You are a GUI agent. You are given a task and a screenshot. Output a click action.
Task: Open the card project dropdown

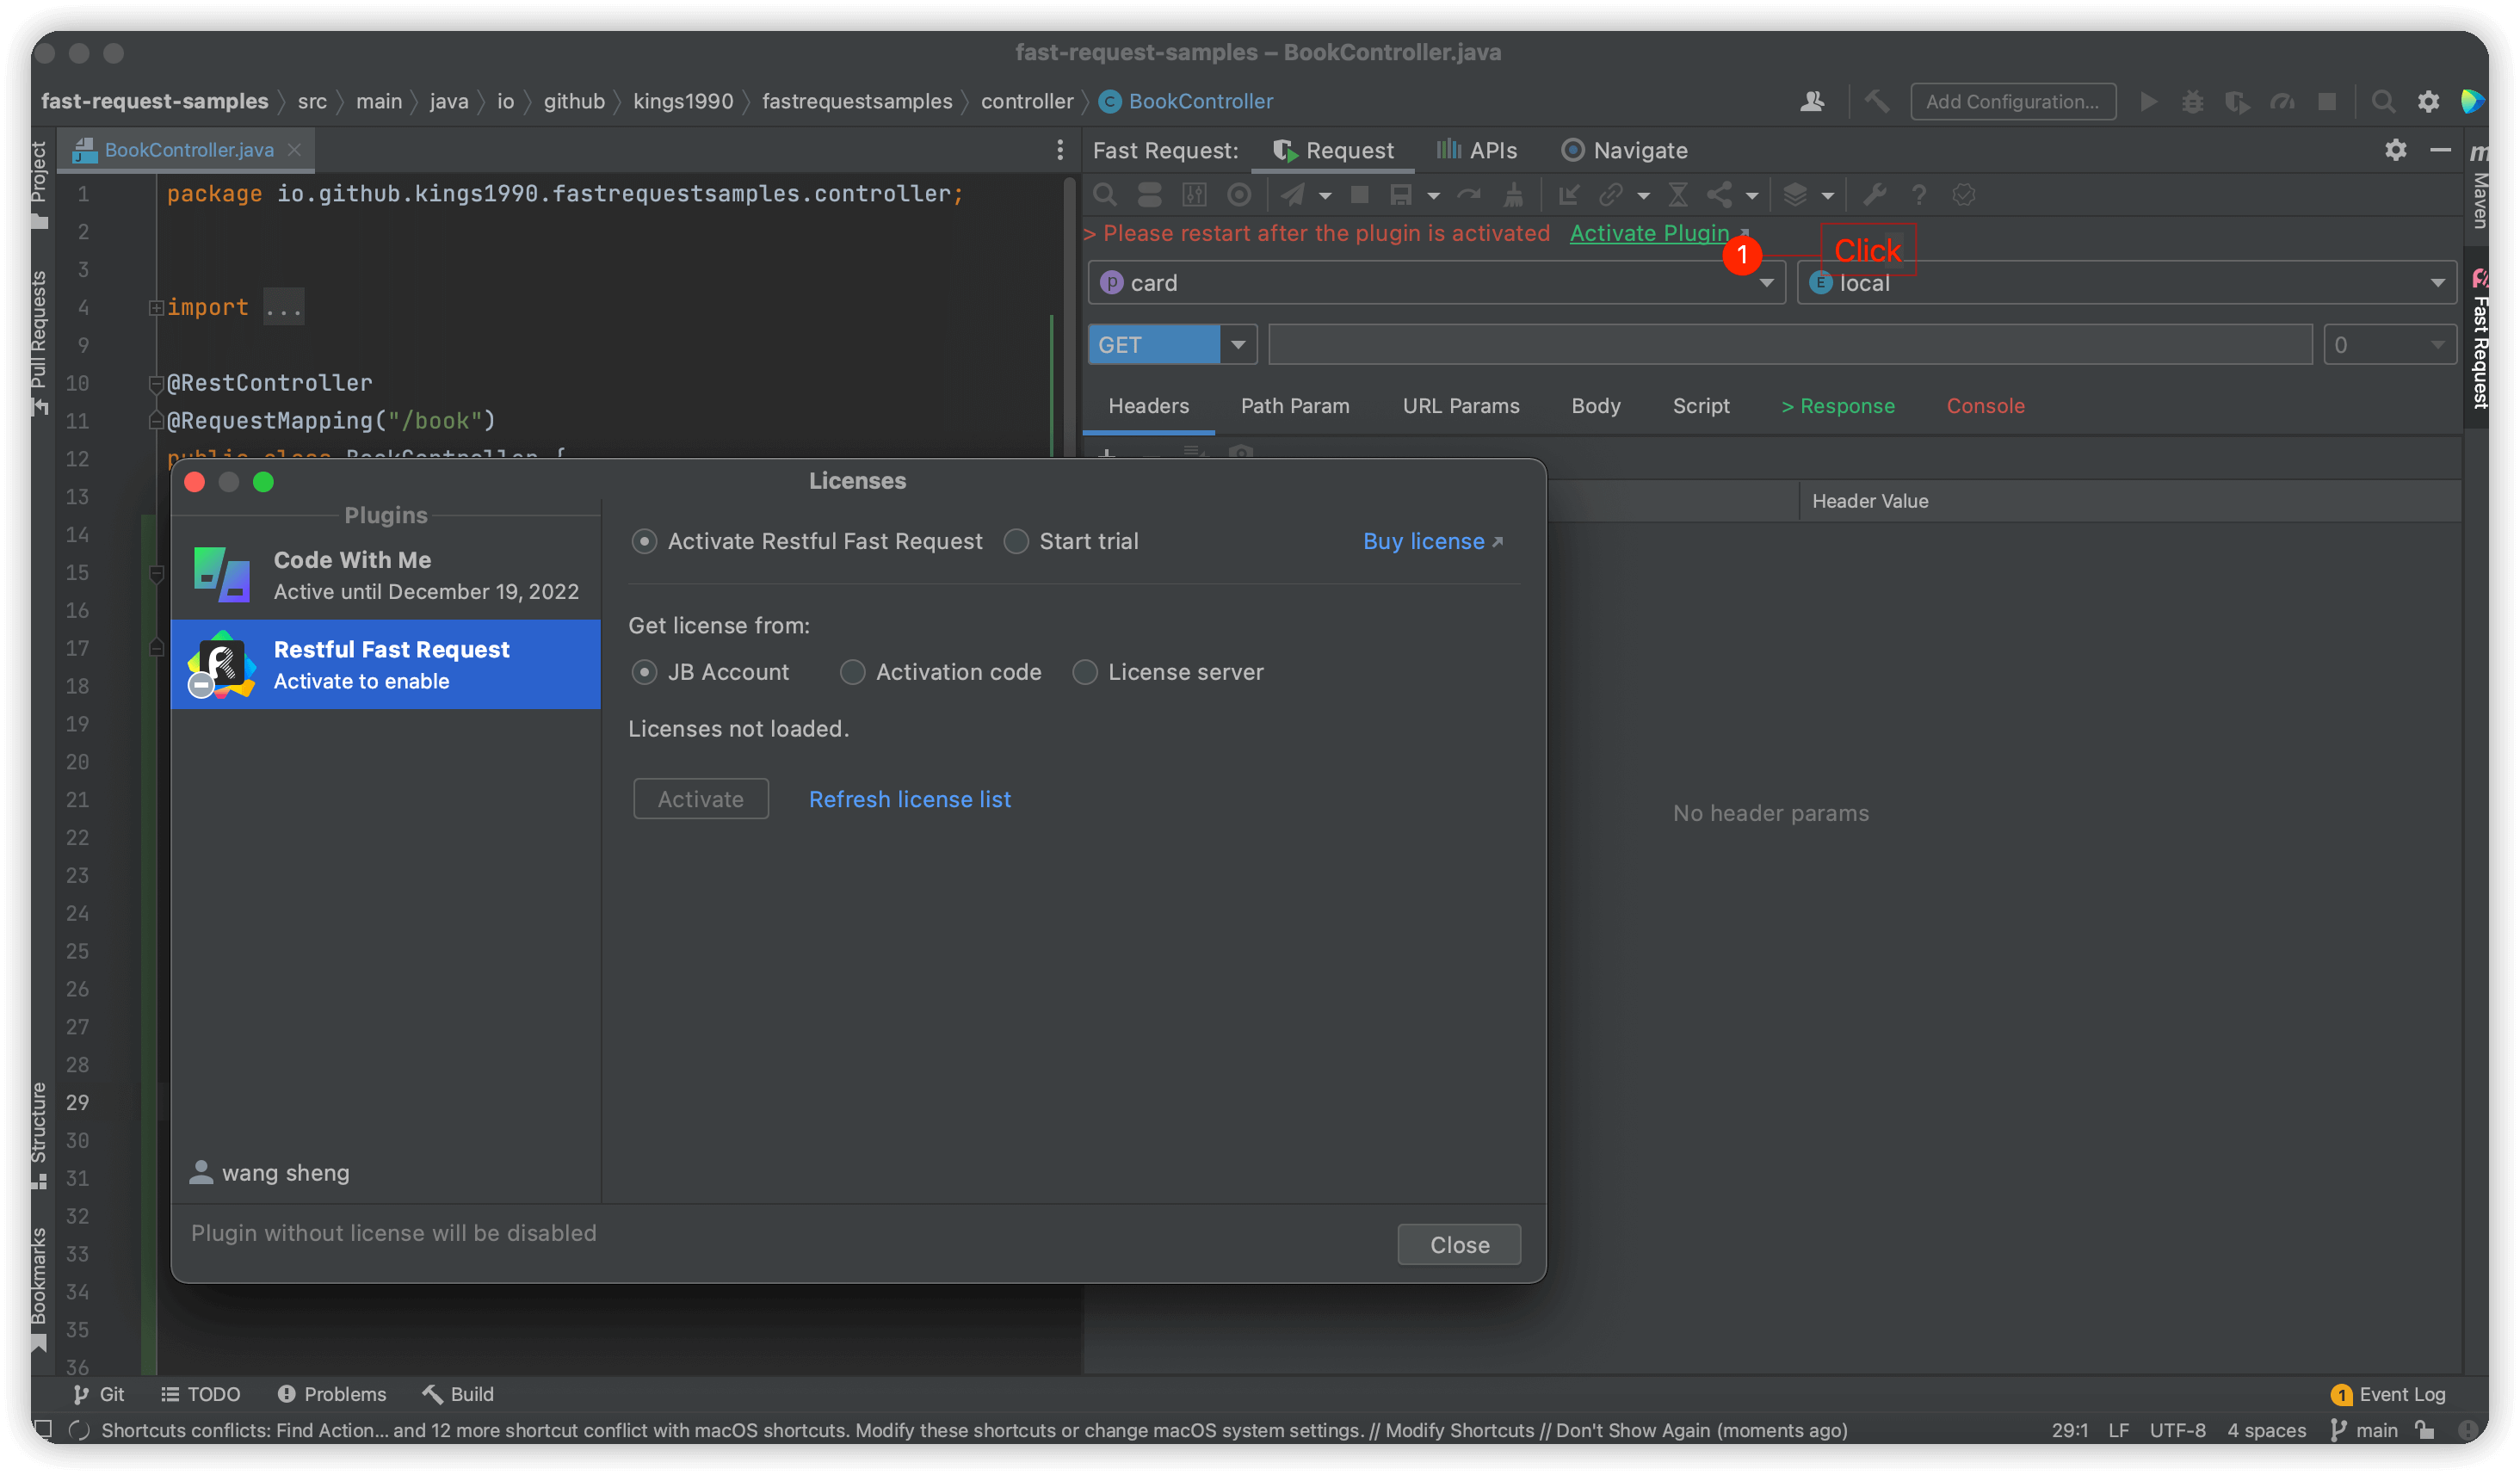coord(1767,283)
